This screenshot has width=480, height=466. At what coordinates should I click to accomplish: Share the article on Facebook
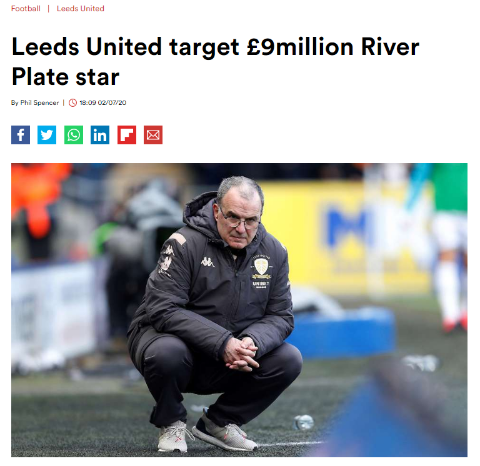pyautogui.click(x=20, y=135)
